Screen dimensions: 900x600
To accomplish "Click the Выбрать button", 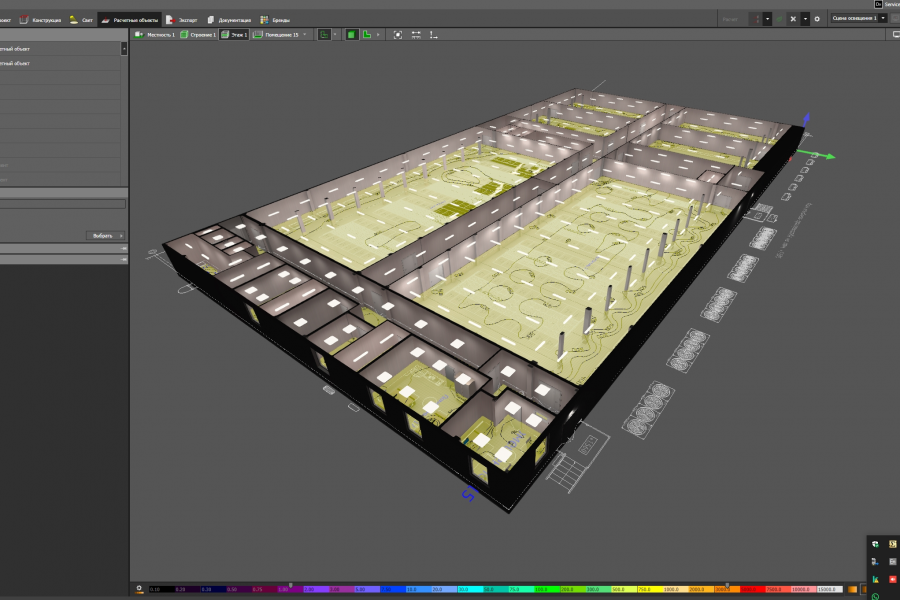I will coord(106,235).
